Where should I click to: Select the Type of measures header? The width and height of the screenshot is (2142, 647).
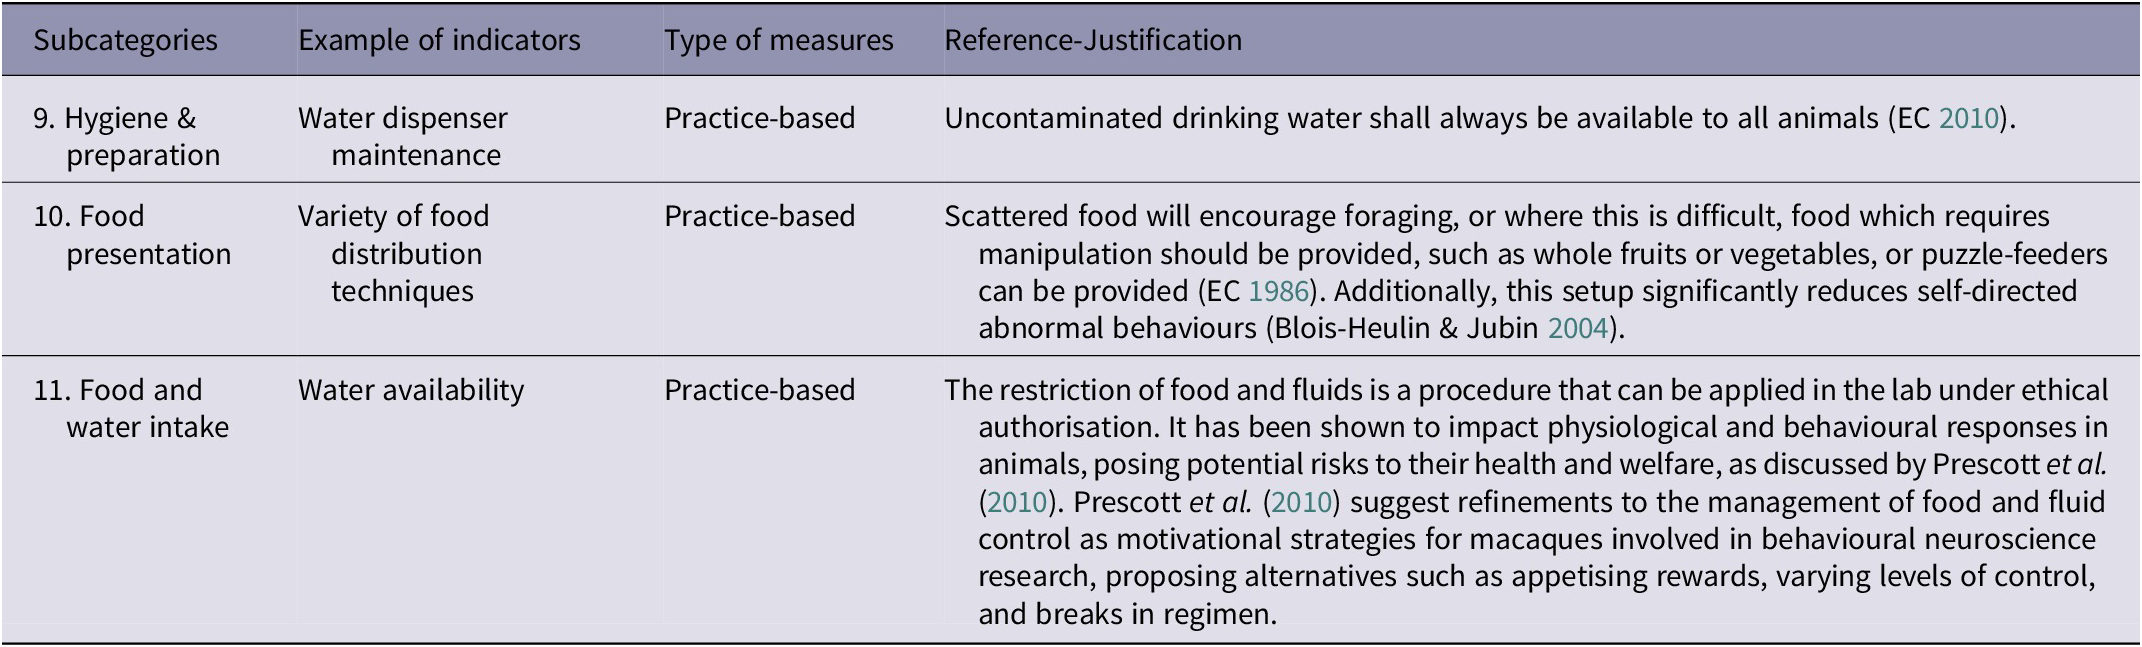point(779,40)
